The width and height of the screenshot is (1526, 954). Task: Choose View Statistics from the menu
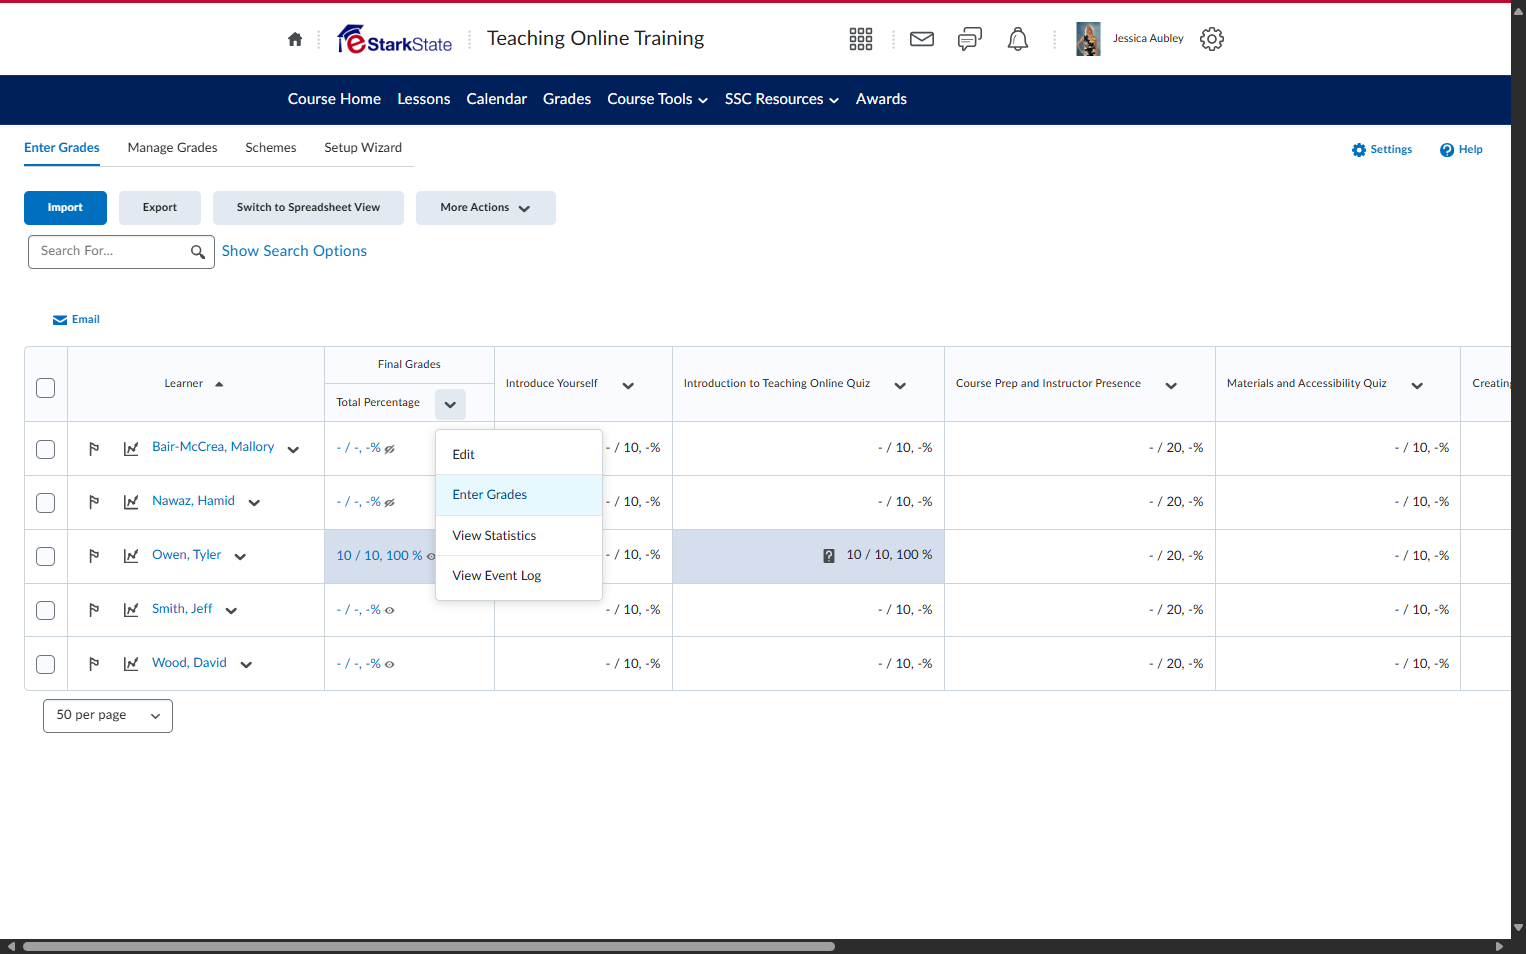(x=519, y=536)
